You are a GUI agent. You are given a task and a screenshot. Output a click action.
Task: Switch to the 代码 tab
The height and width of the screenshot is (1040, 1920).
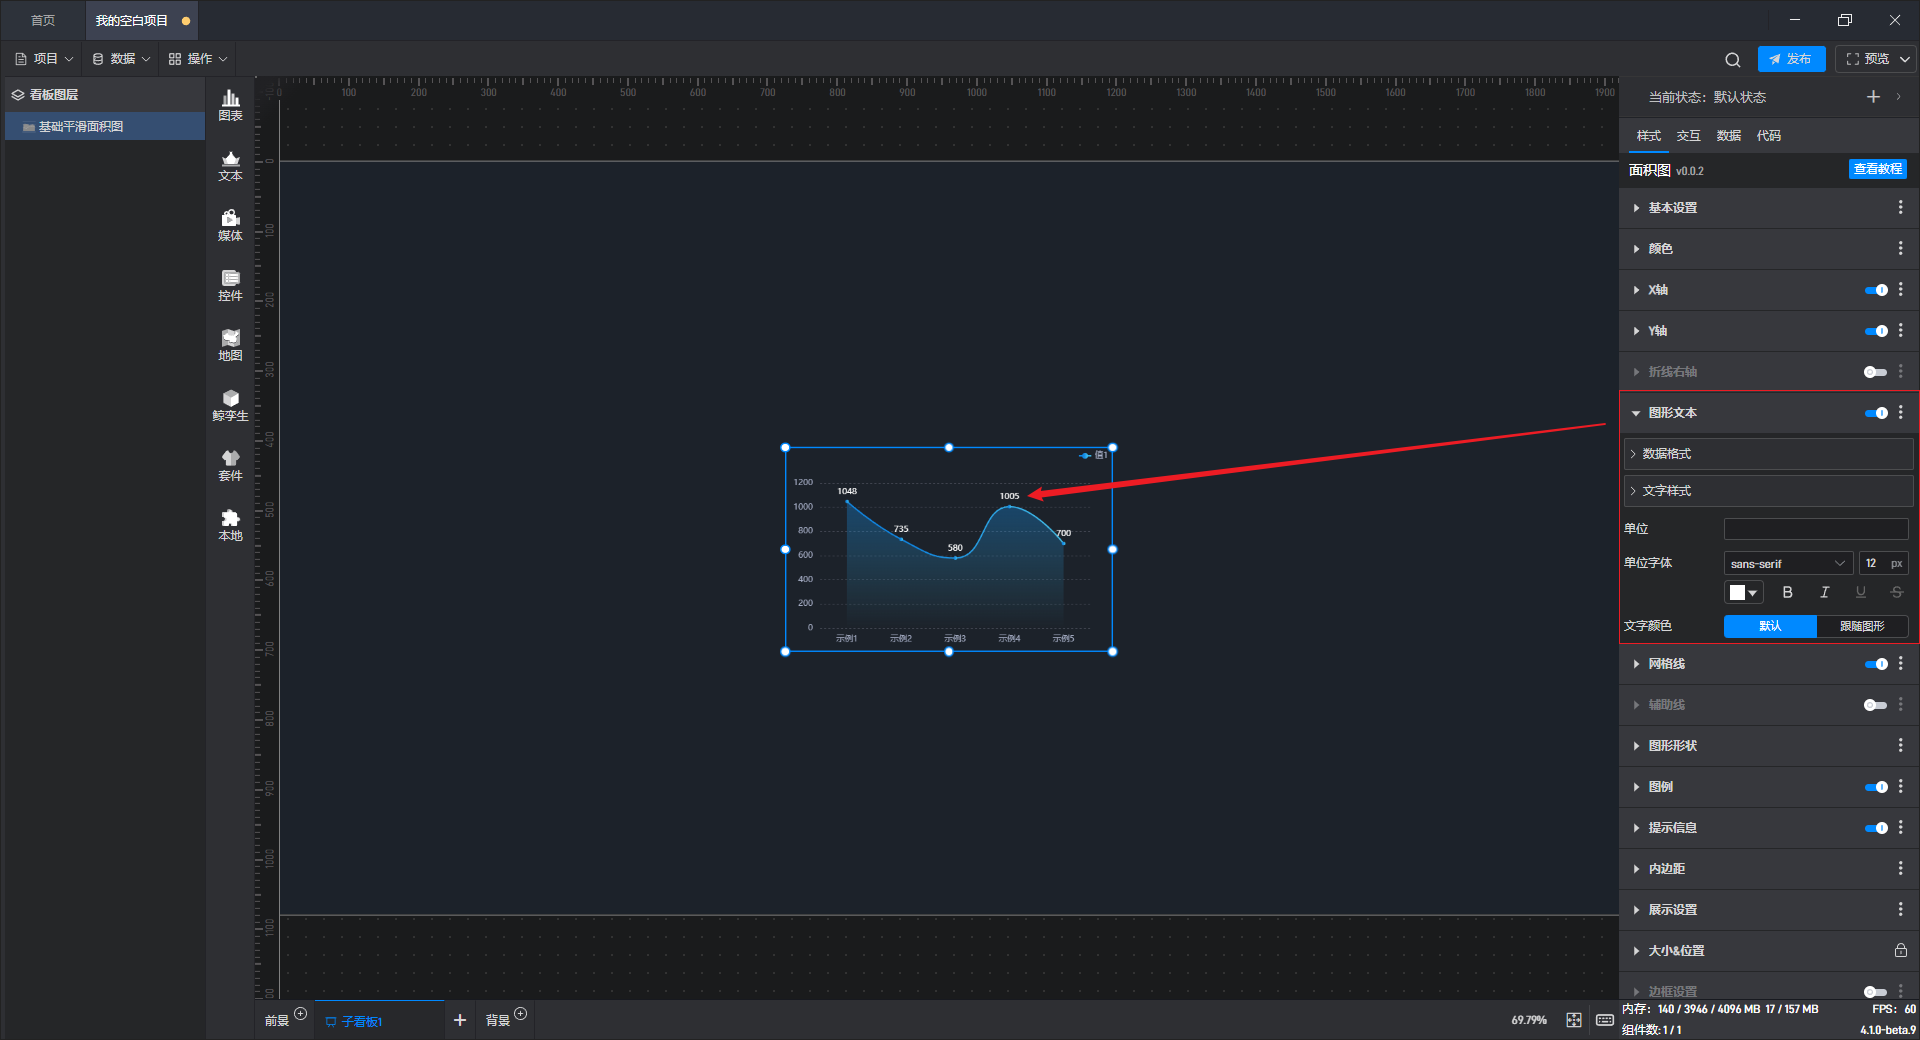[1768, 135]
